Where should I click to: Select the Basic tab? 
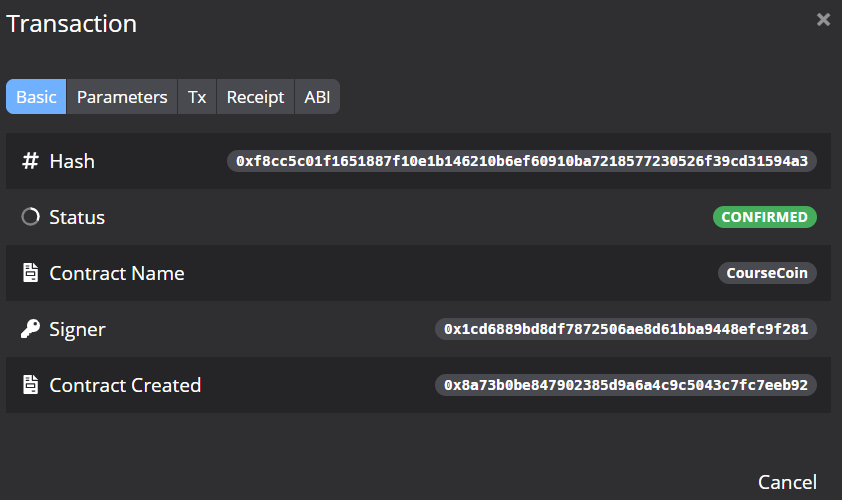[x=36, y=97]
